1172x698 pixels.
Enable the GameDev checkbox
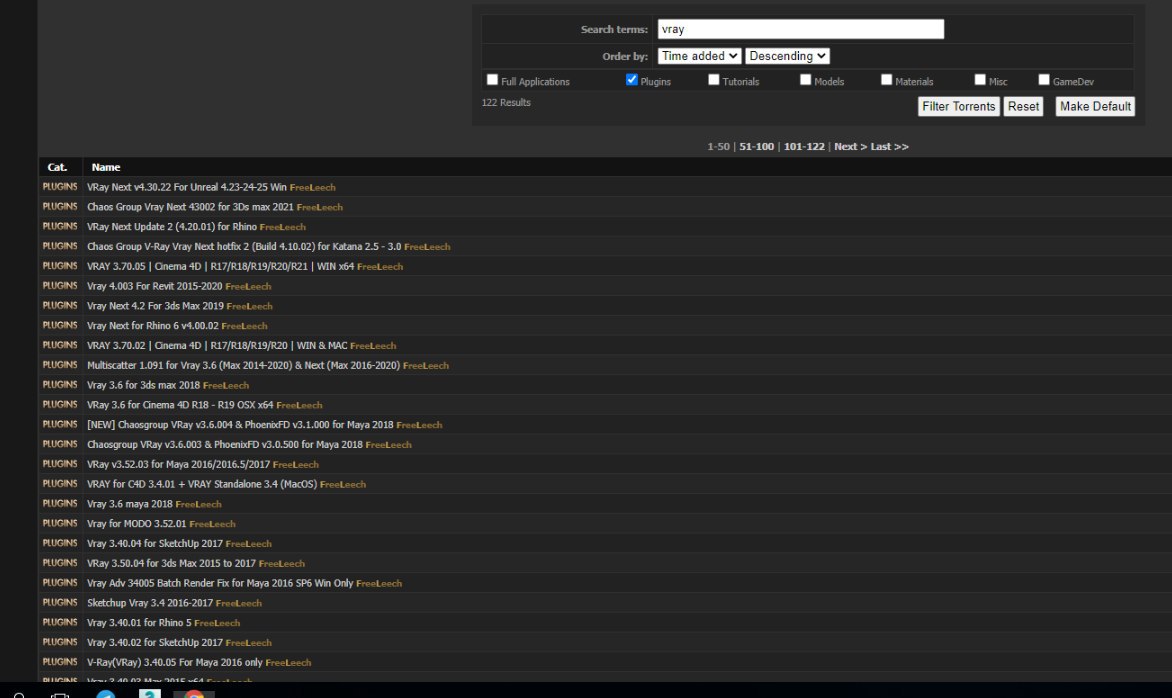tap(1044, 79)
